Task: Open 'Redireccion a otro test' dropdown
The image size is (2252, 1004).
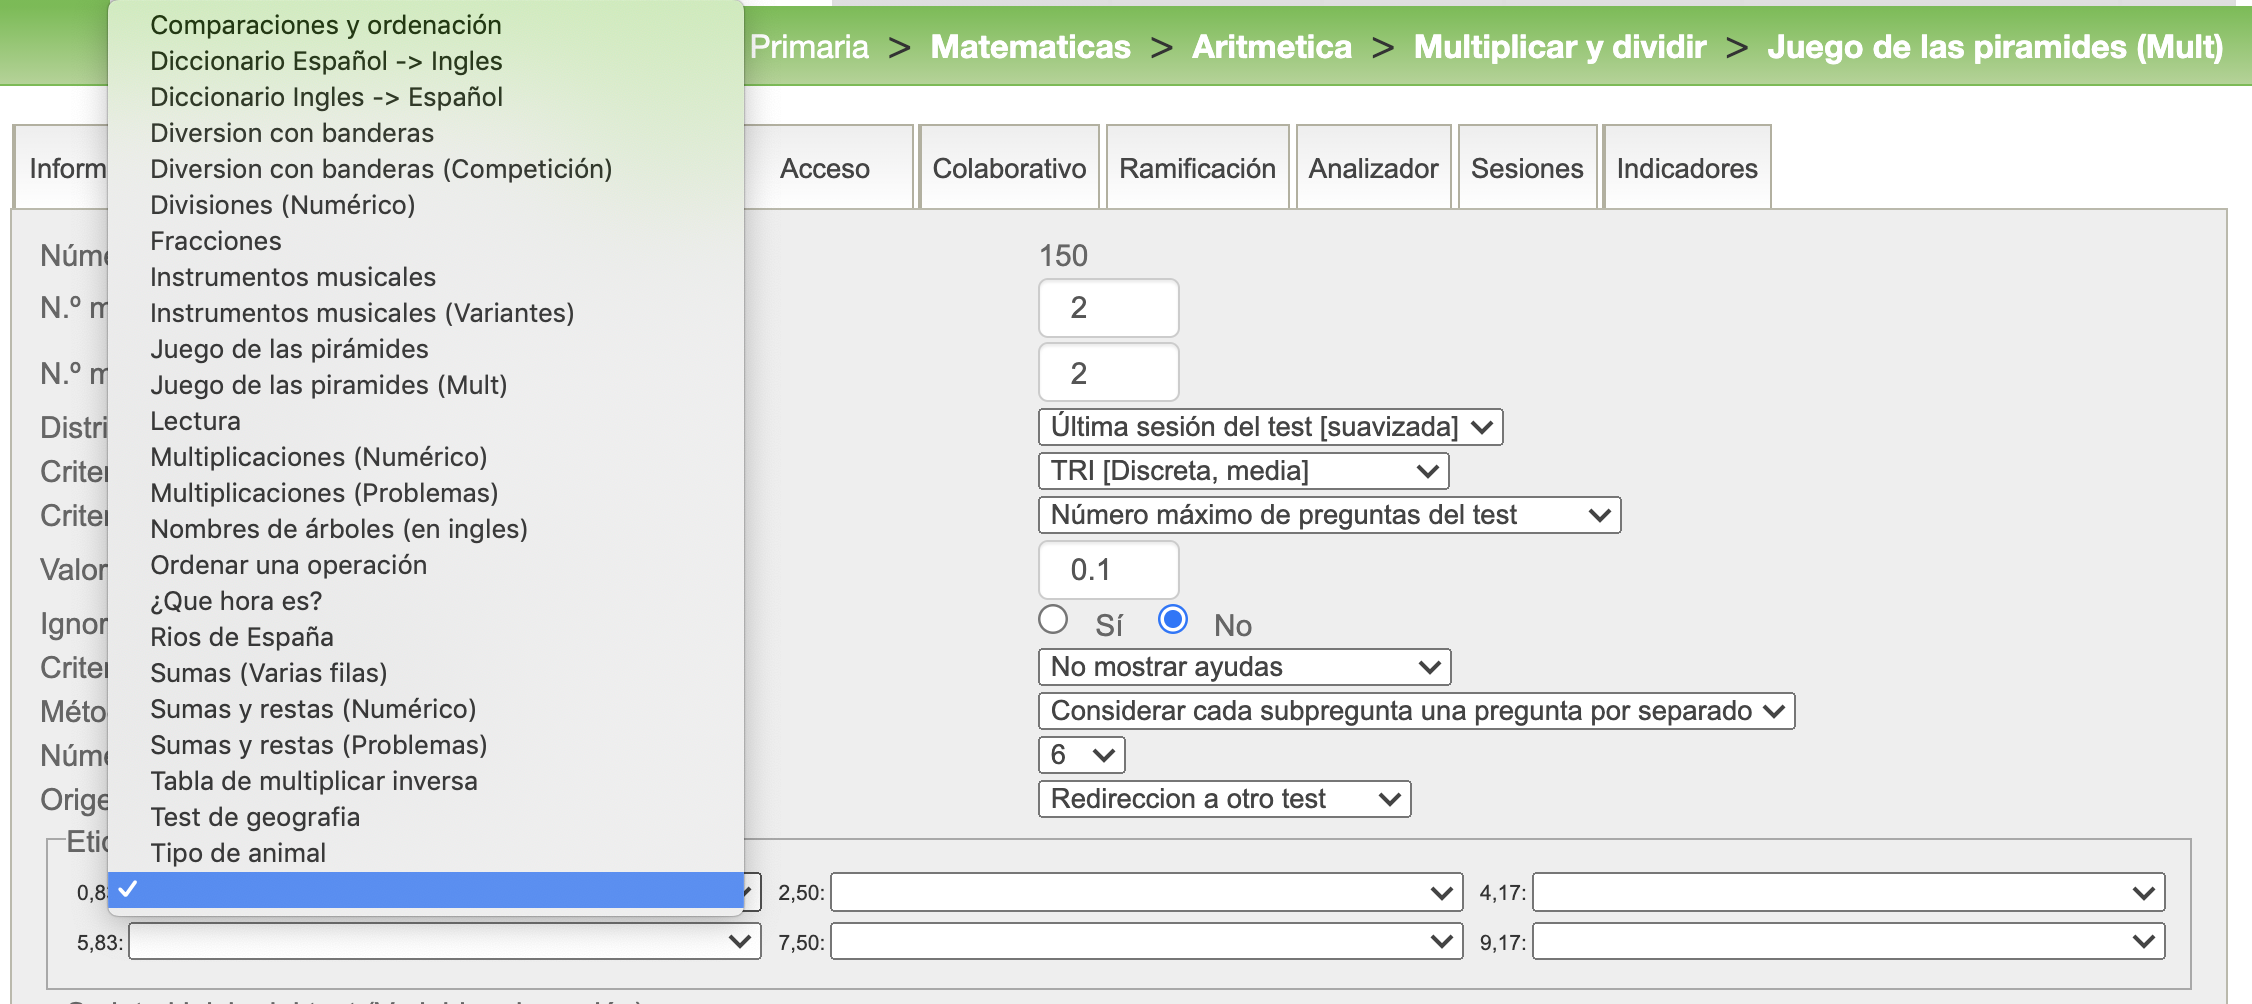Action: tap(1224, 799)
